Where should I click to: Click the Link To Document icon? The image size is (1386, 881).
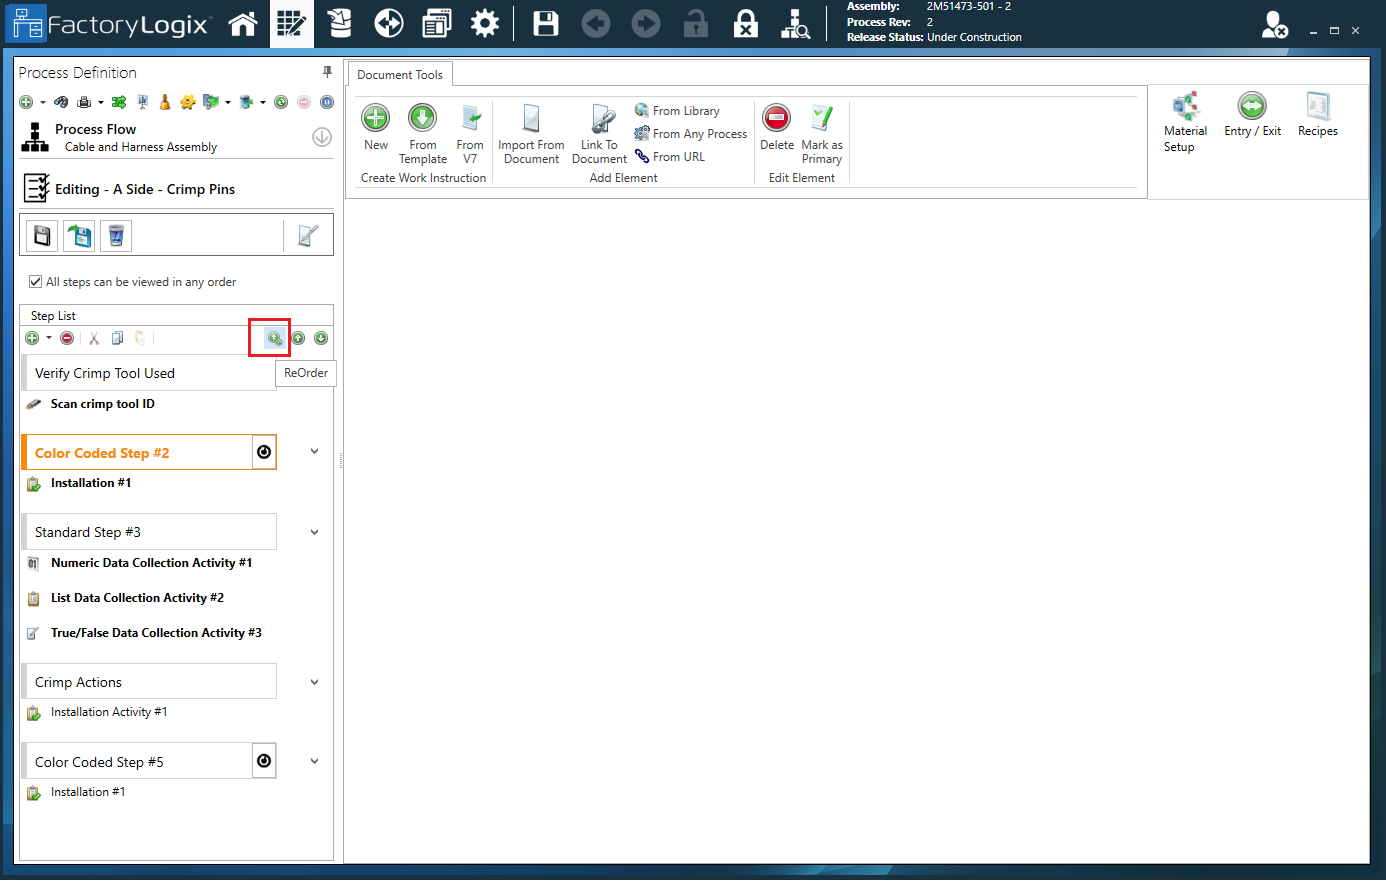598,130
